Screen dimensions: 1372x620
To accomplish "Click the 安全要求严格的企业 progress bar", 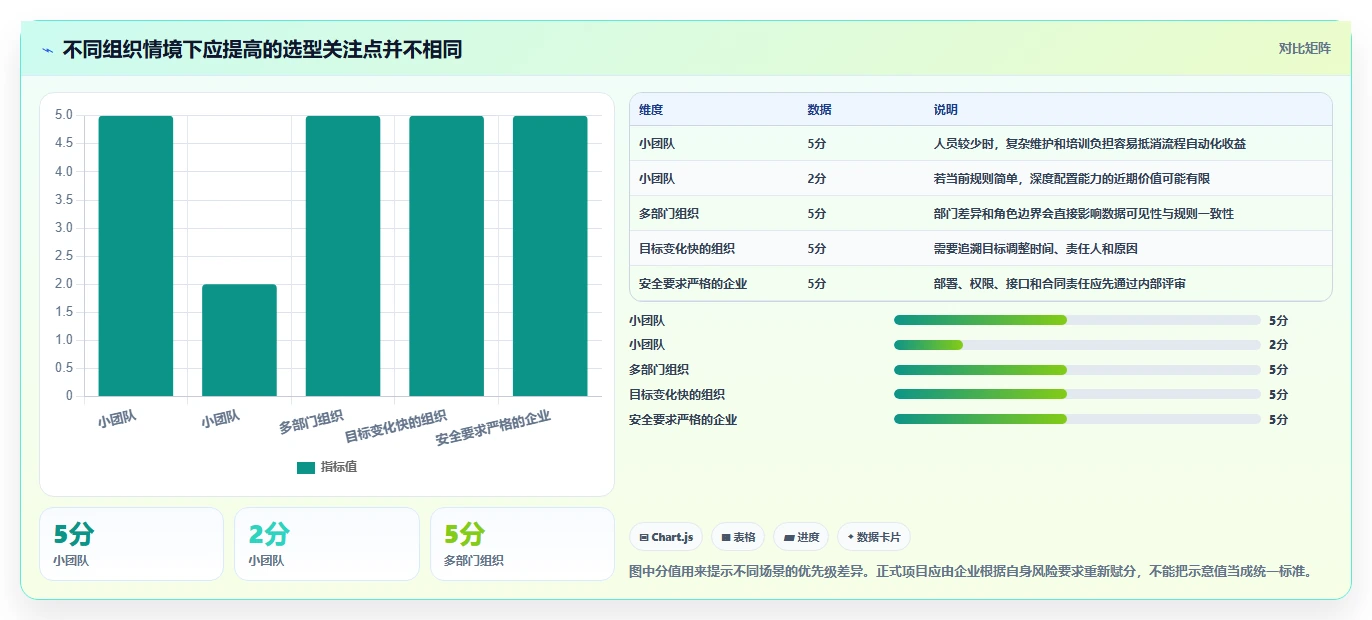I will 1077,420.
